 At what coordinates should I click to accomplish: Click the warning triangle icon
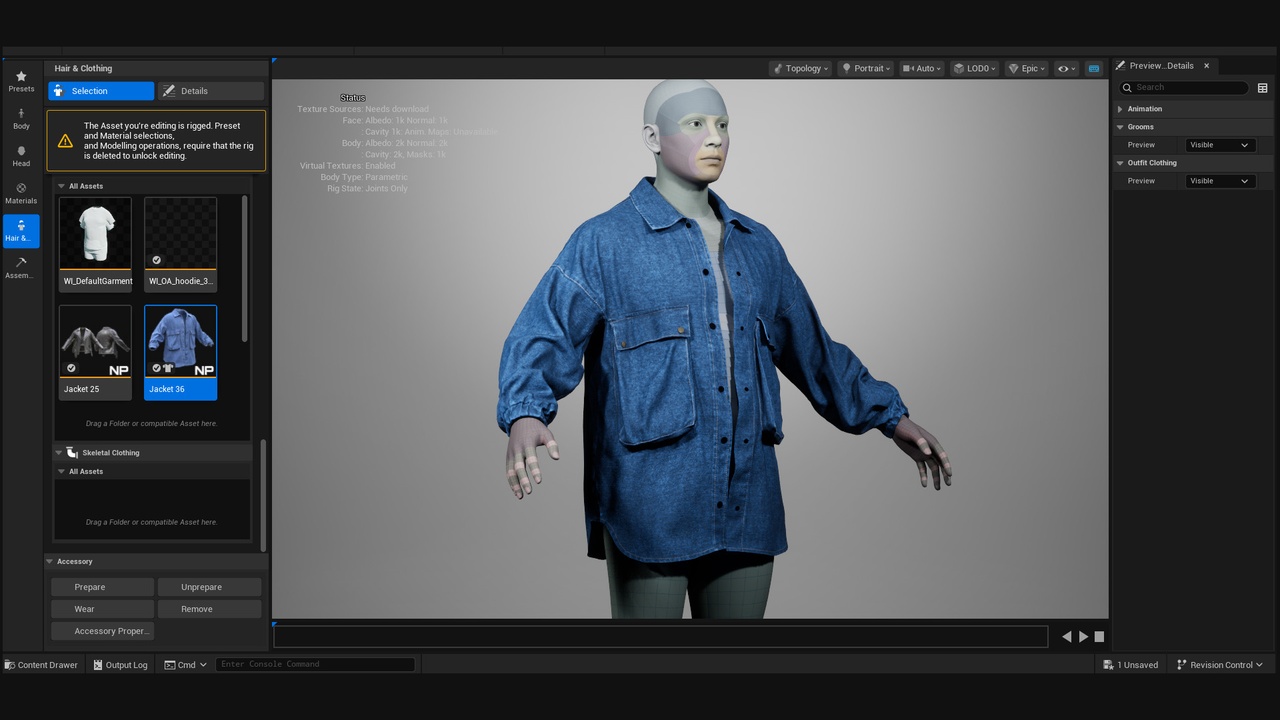click(65, 141)
